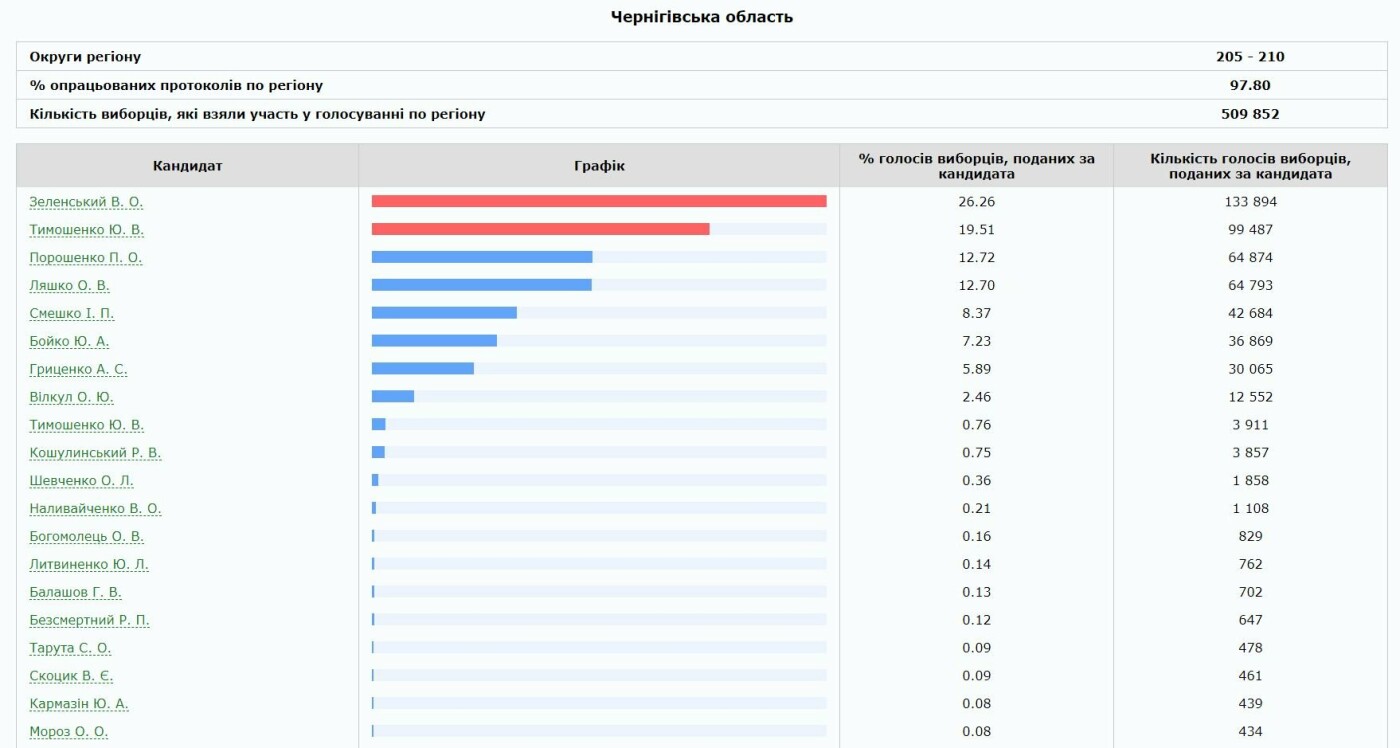Image resolution: width=1400 pixels, height=748 pixels.
Task: Open candidate link Литвиненко Ю. Л.
Action: coord(89,565)
